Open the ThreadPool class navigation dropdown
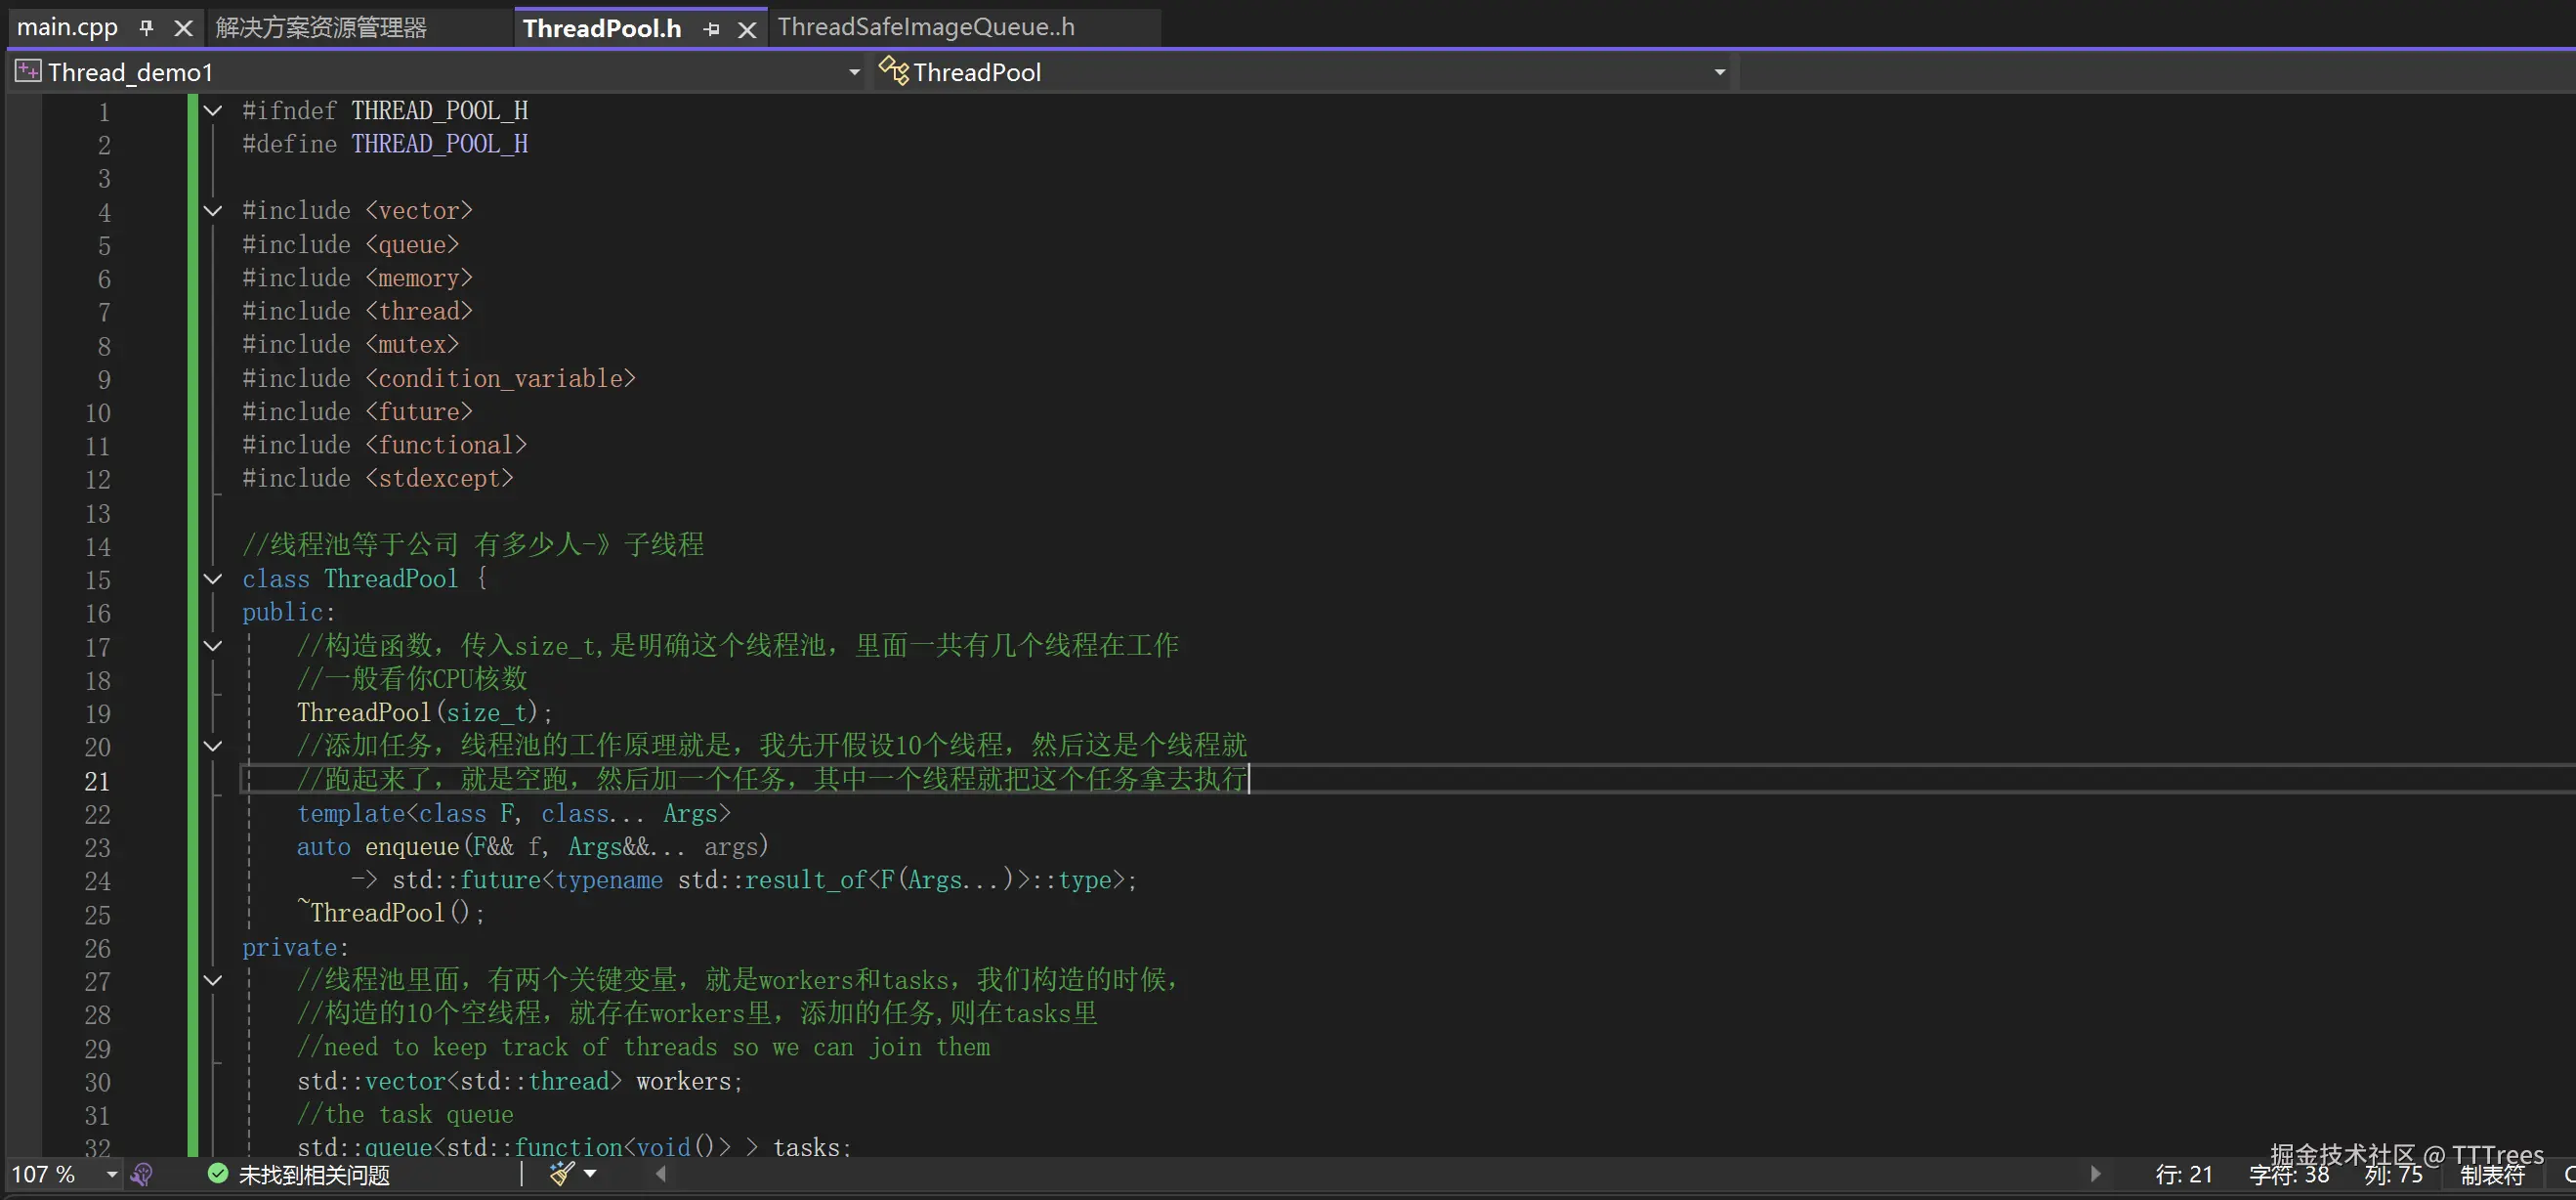Screen dimensions: 2576x1200 coord(1719,72)
